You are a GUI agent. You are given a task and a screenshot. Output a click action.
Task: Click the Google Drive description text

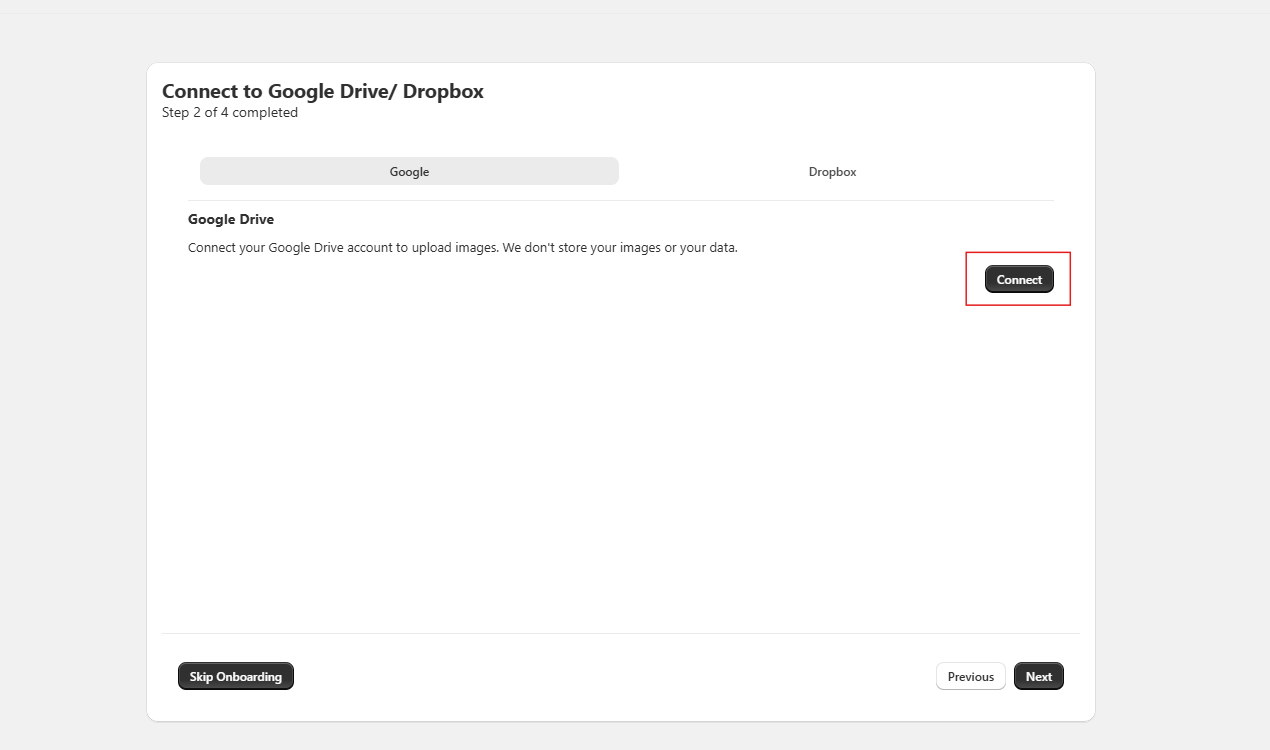point(463,247)
